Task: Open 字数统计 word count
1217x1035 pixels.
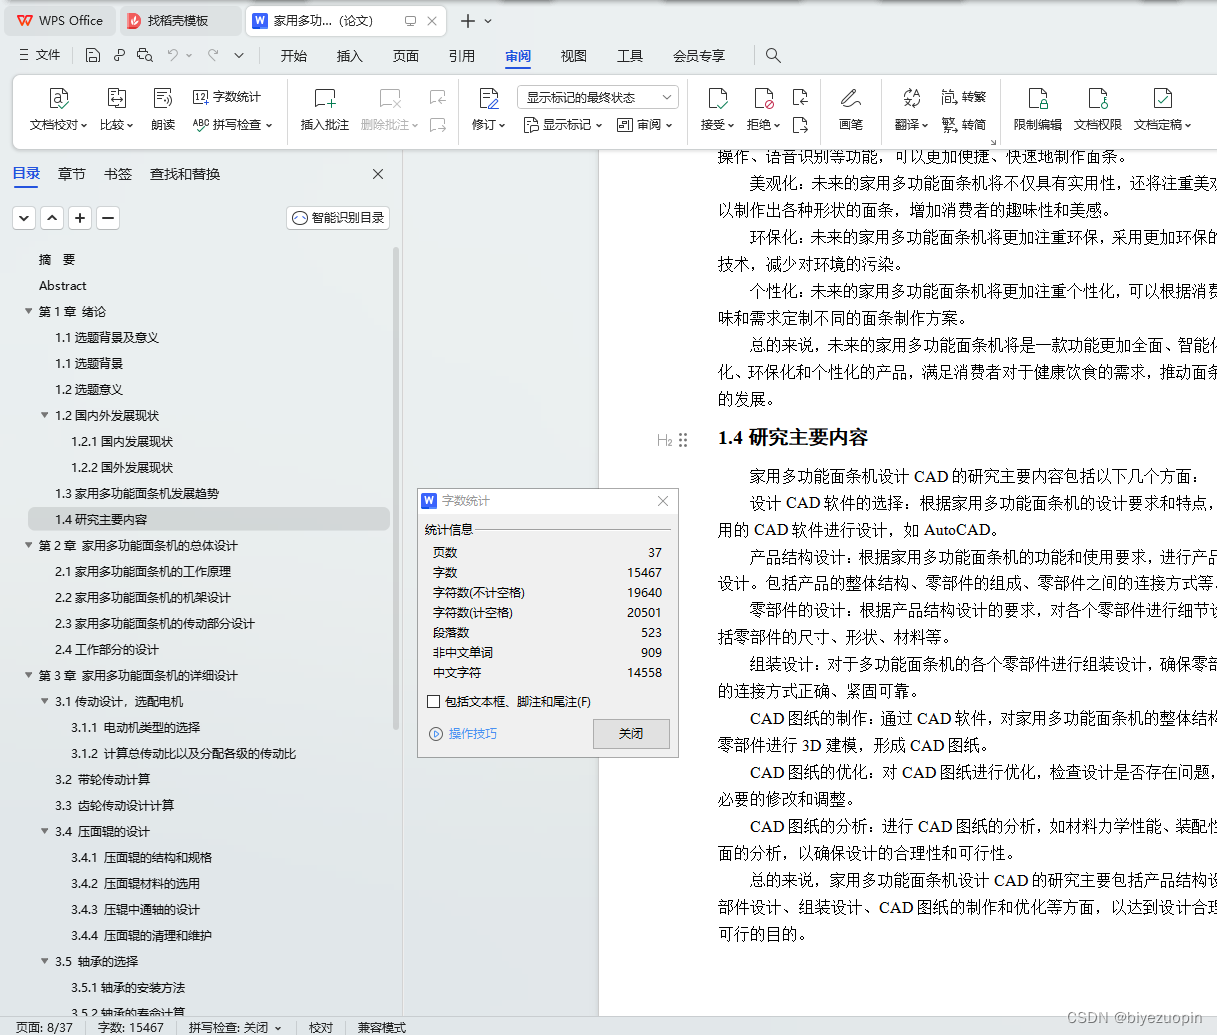Action: 227,97
